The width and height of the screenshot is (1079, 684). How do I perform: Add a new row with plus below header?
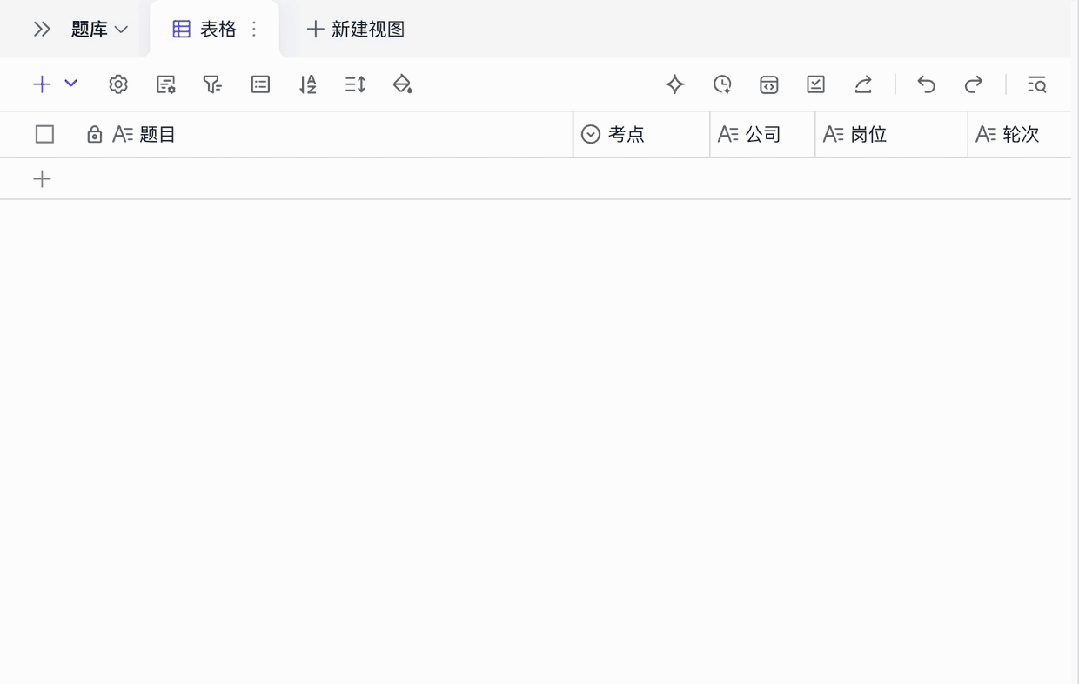(42, 179)
